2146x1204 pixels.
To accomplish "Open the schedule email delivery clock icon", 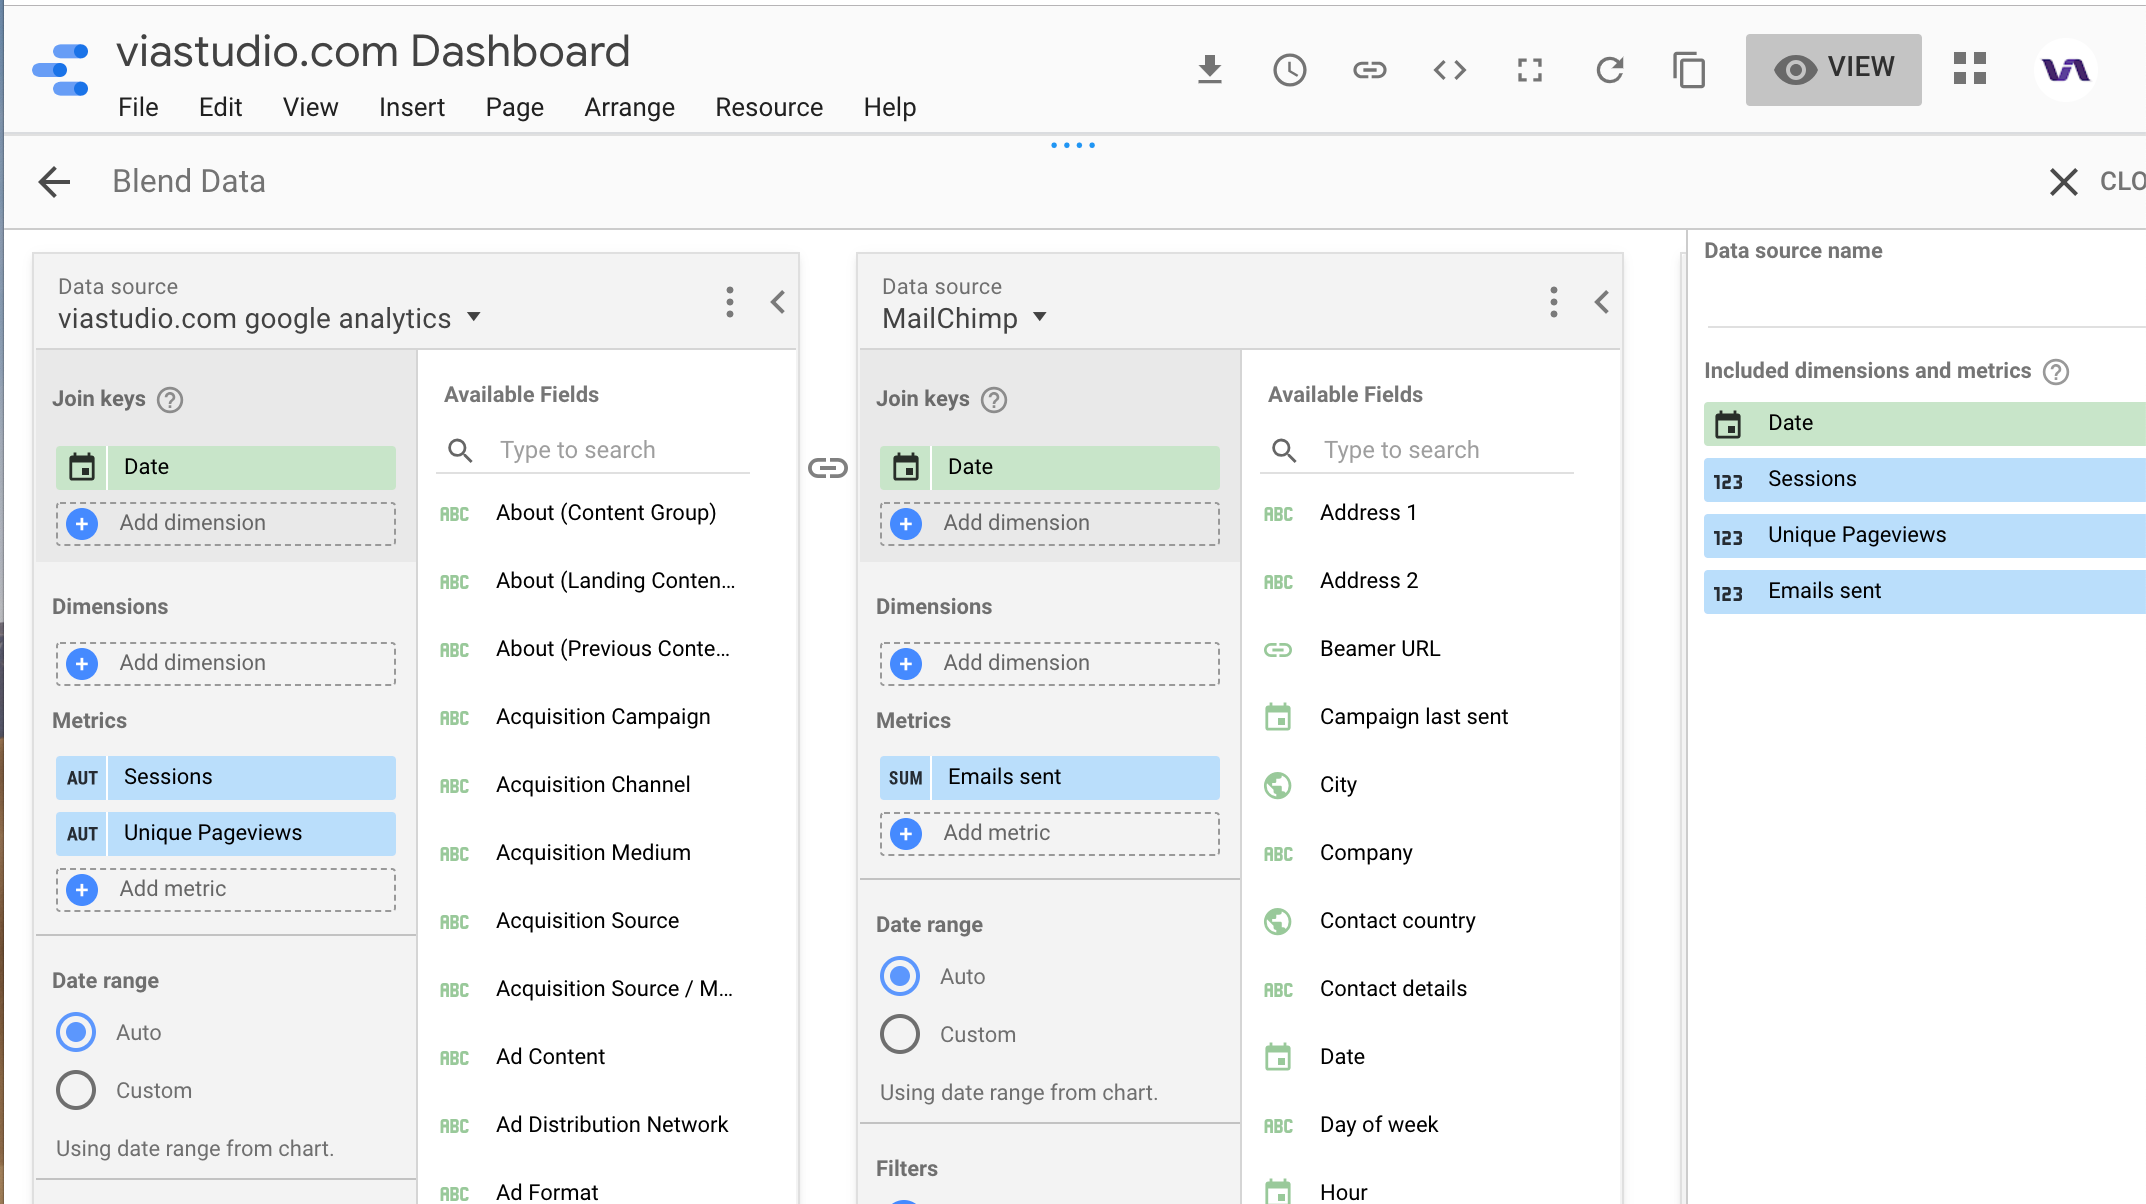I will pyautogui.click(x=1290, y=70).
